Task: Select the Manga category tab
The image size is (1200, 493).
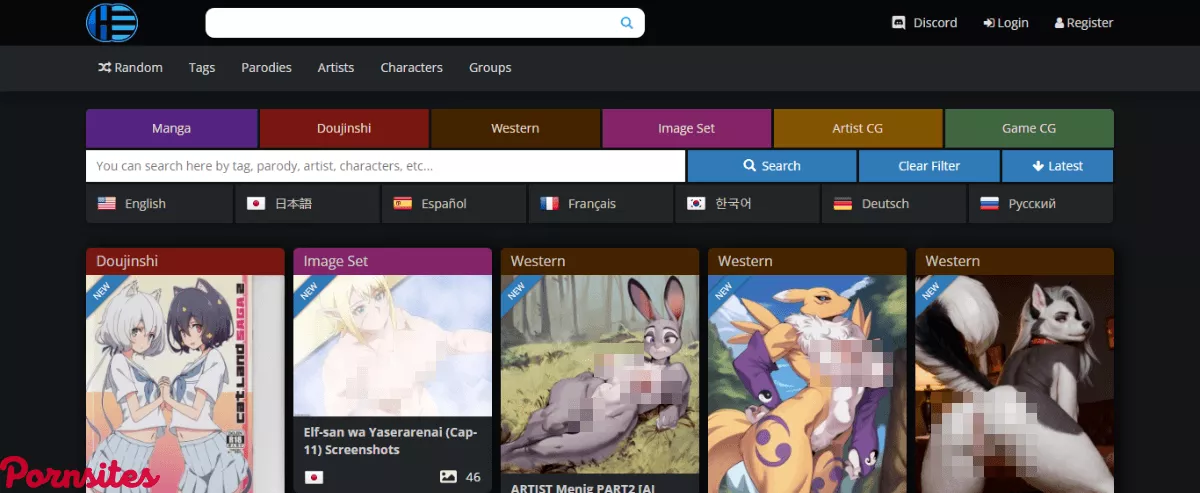Action: click(171, 129)
